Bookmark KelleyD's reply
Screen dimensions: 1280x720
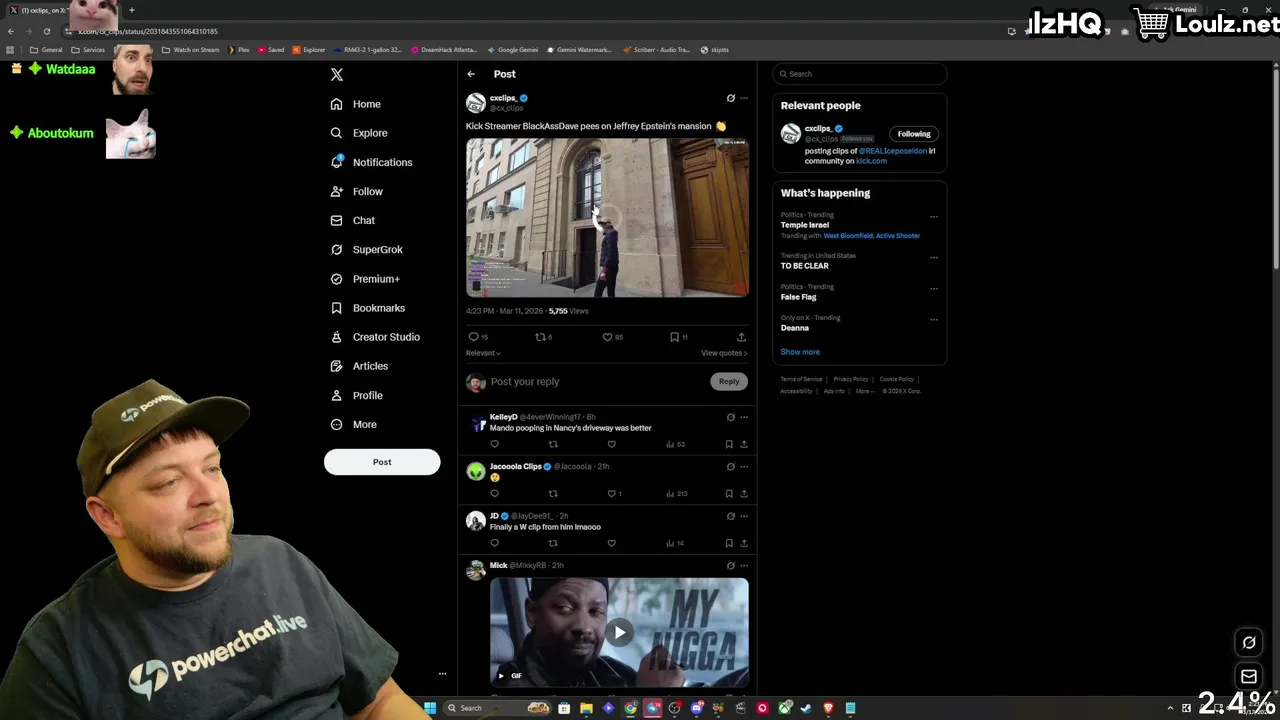tap(729, 444)
